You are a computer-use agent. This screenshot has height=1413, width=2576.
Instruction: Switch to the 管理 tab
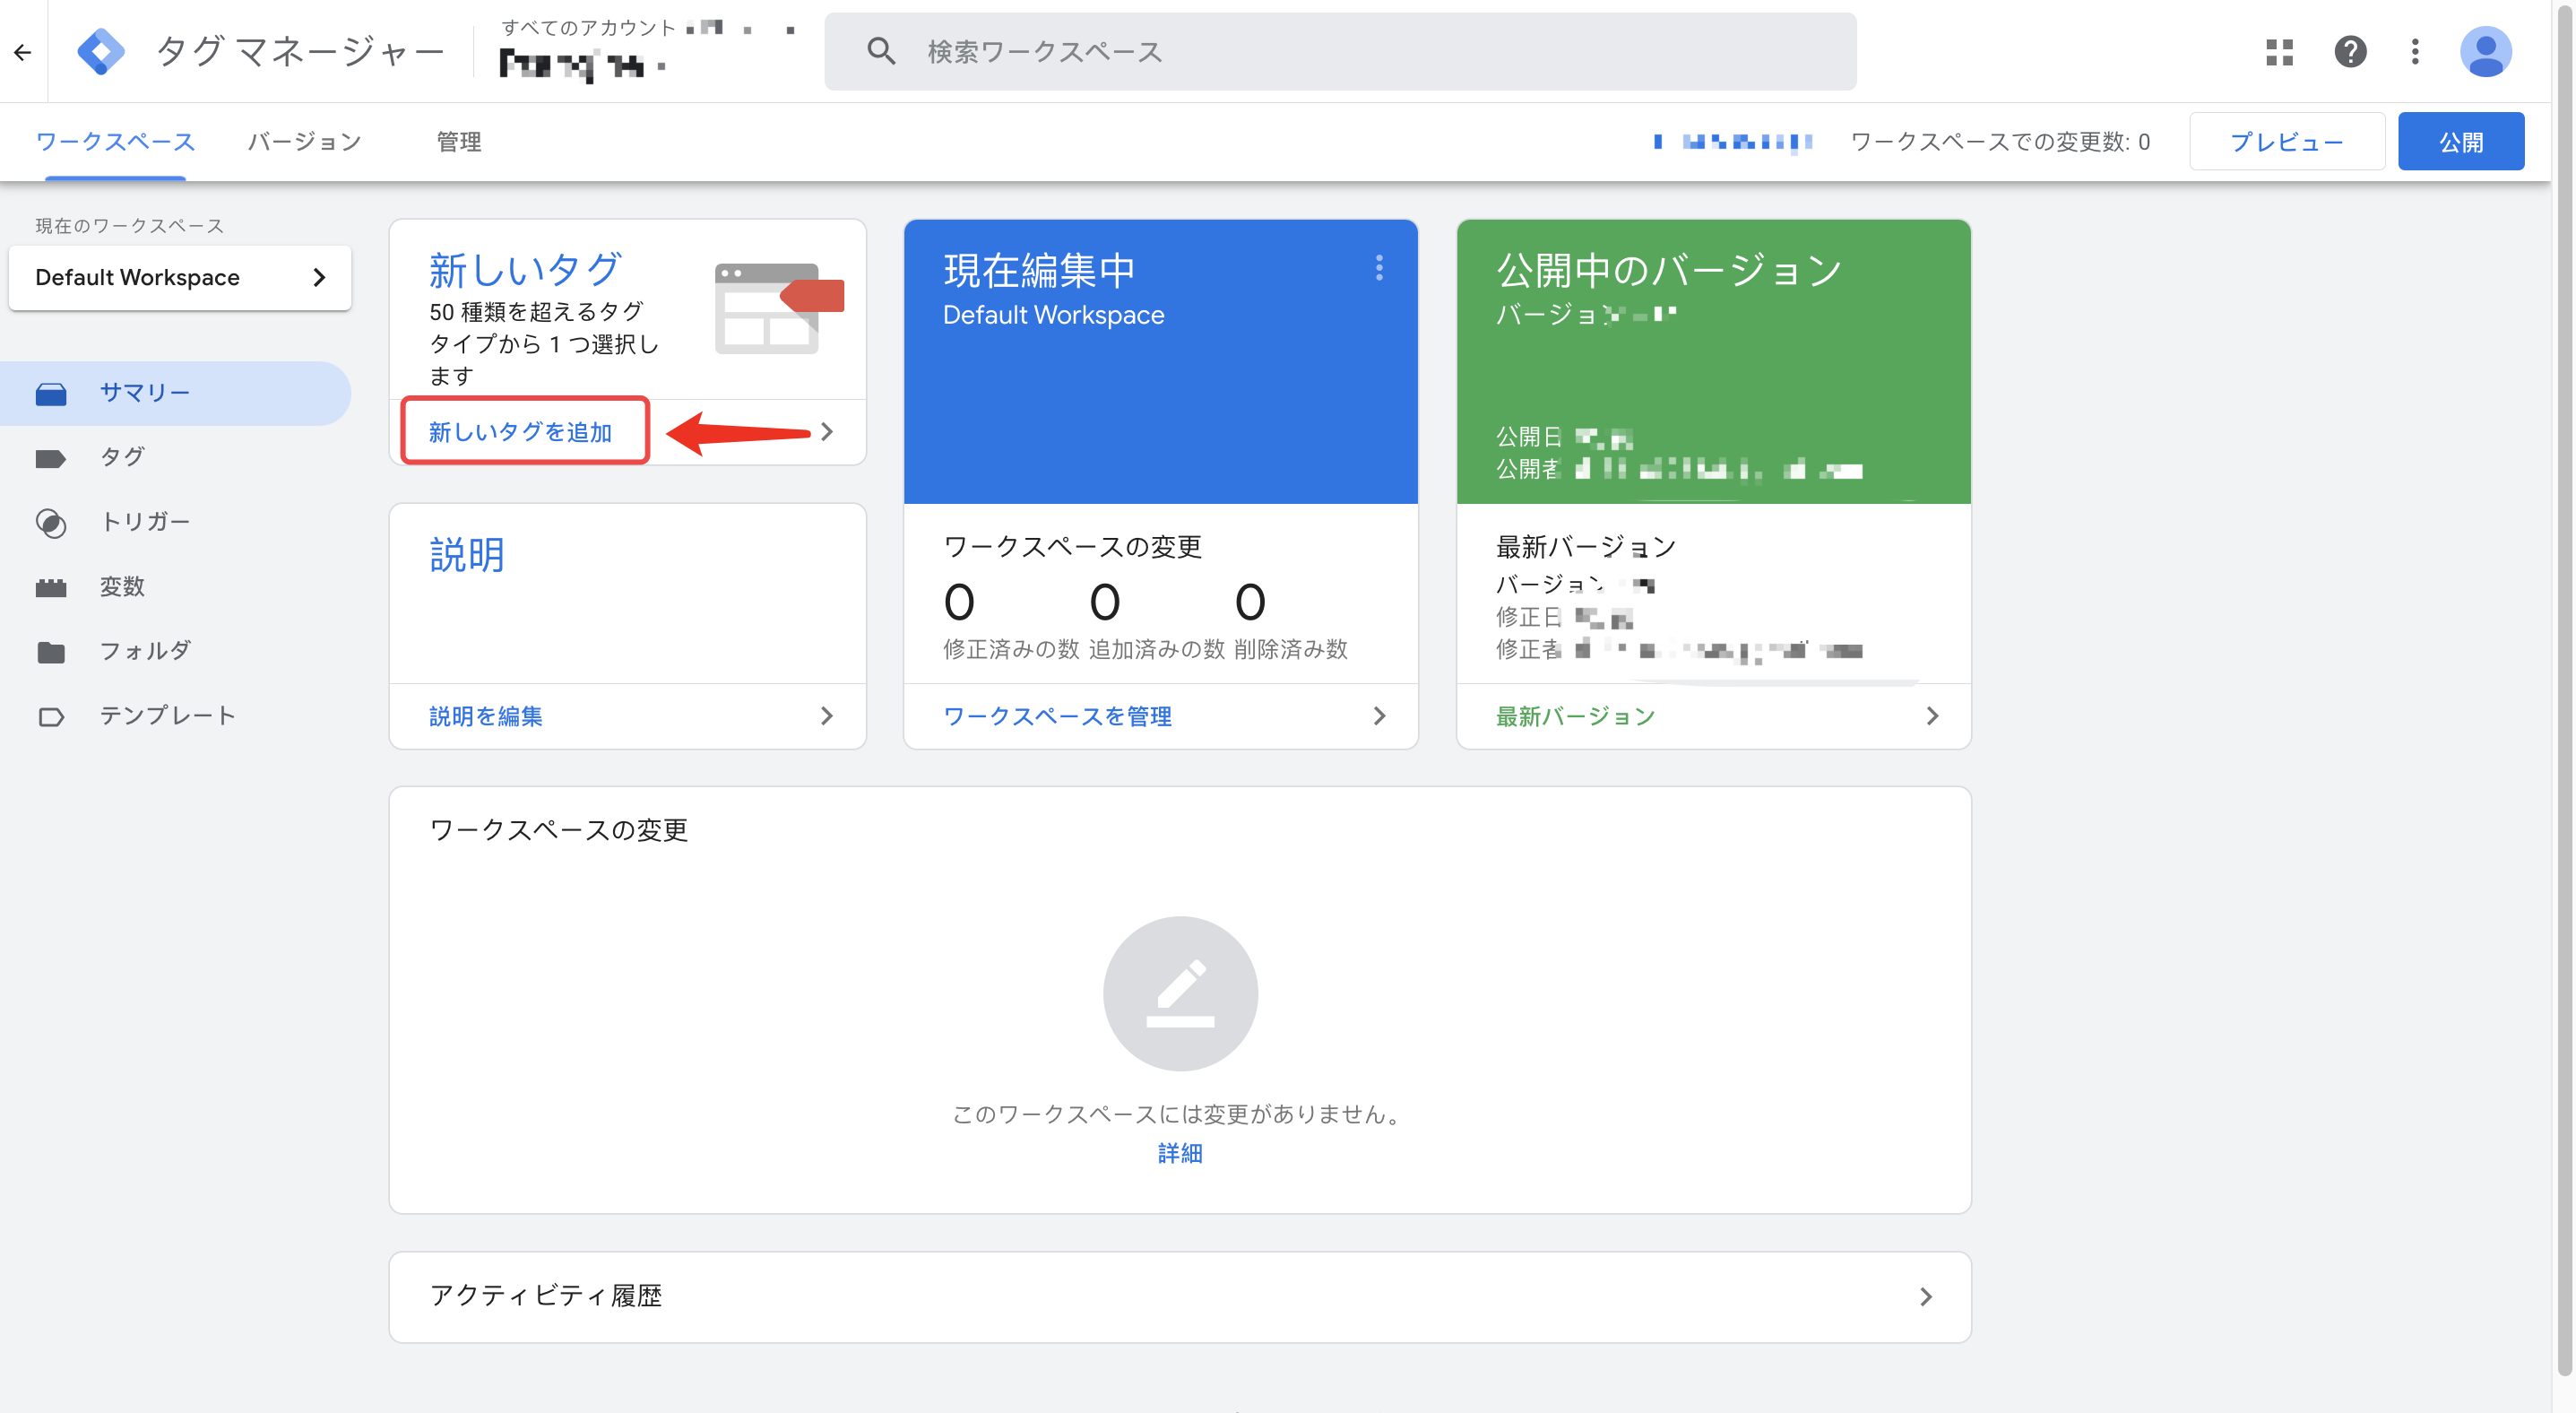click(x=459, y=142)
